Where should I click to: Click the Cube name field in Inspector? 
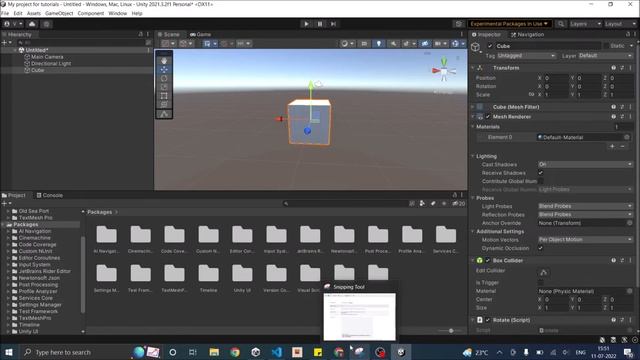(547, 46)
